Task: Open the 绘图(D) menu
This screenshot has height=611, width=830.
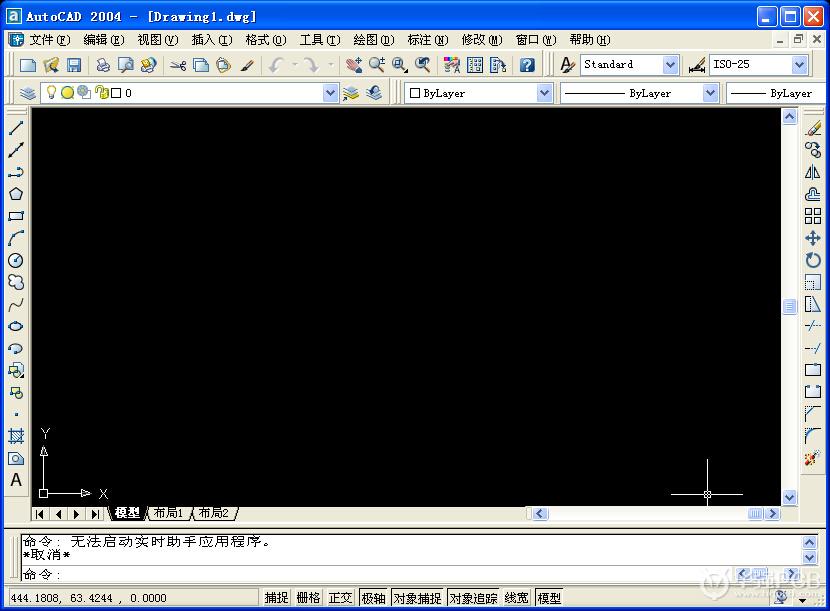Action: (372, 40)
